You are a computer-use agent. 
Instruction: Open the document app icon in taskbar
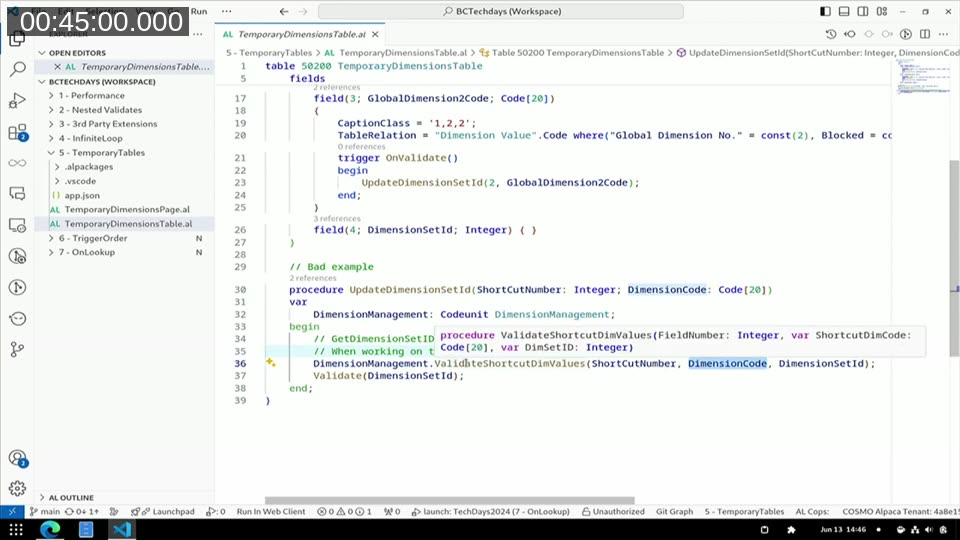[x=86, y=529]
